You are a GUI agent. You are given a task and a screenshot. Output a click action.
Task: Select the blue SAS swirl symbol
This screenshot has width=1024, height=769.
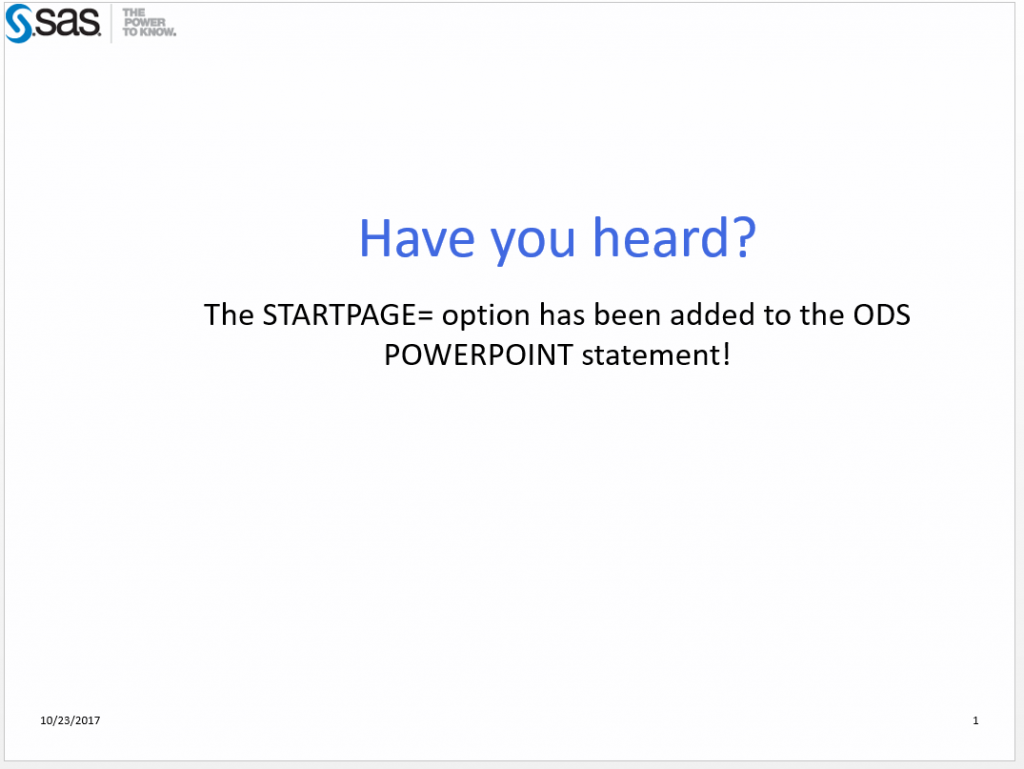[18, 22]
